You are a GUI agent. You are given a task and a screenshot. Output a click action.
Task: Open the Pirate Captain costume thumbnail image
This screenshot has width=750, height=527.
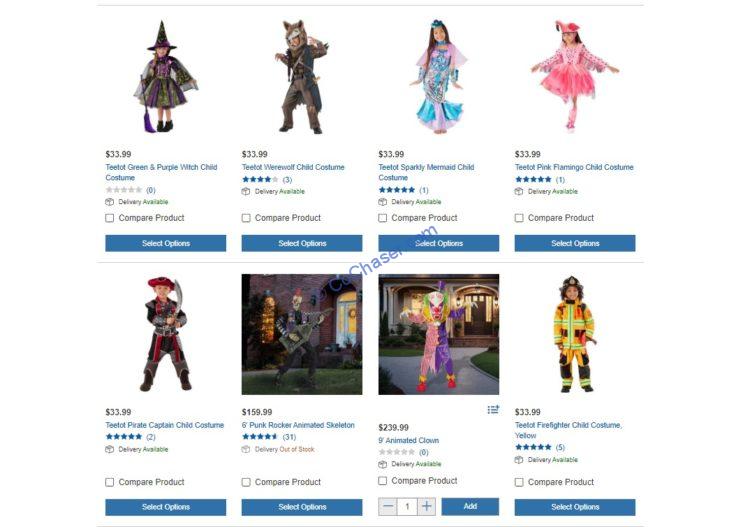click(x=165, y=334)
